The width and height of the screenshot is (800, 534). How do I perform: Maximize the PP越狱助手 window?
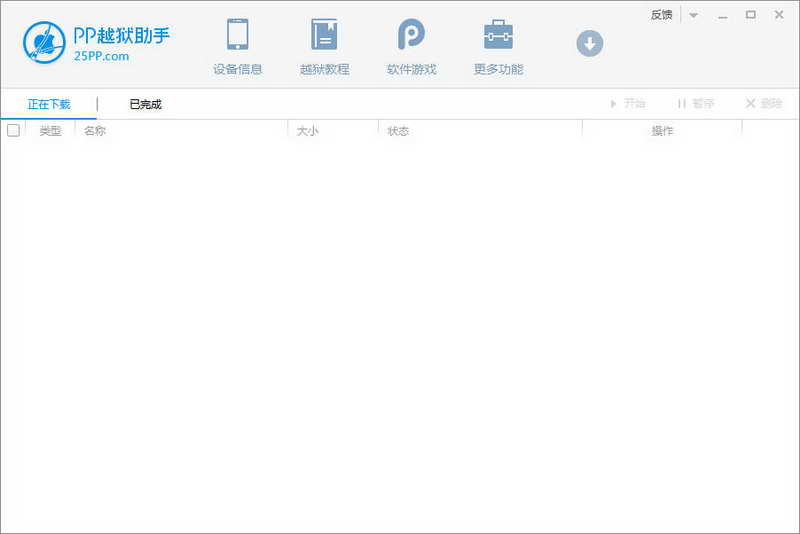[751, 15]
